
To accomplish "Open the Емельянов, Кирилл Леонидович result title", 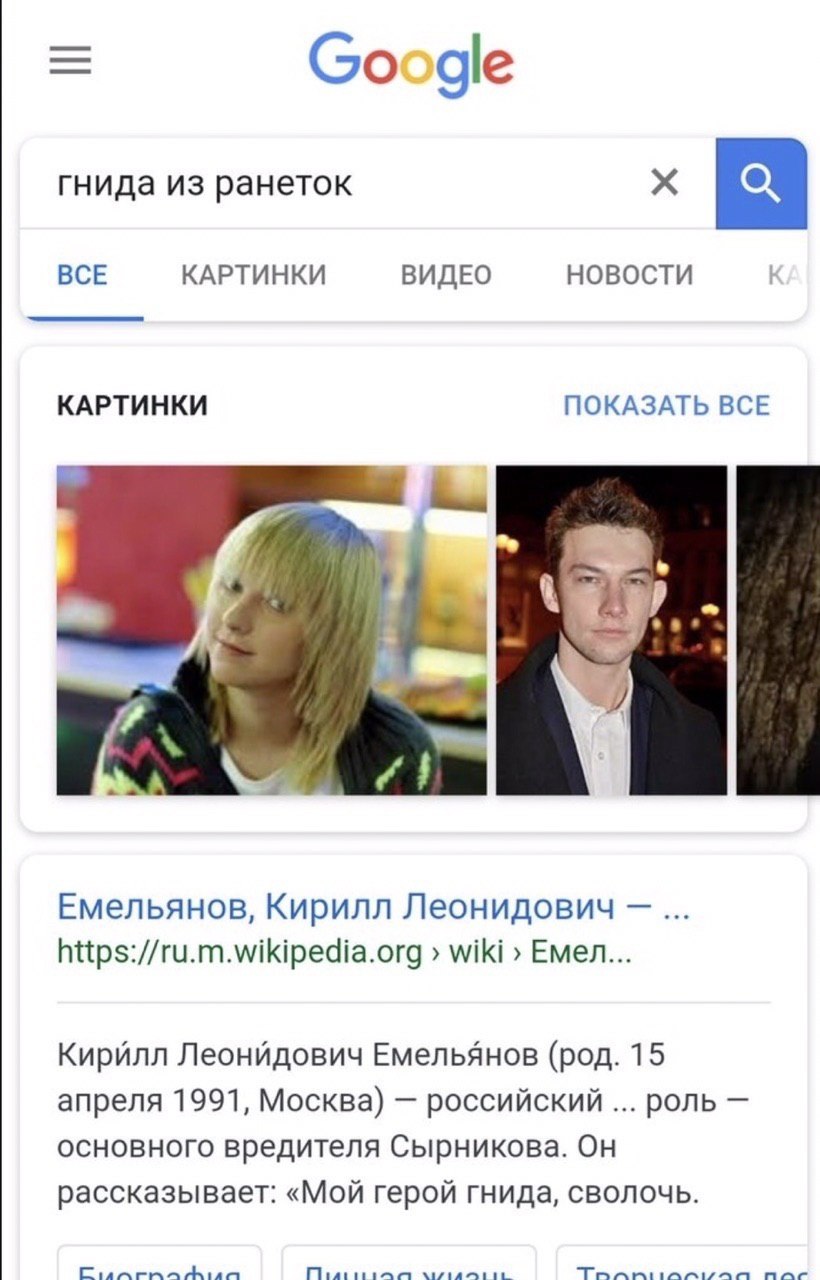I will coord(374,907).
